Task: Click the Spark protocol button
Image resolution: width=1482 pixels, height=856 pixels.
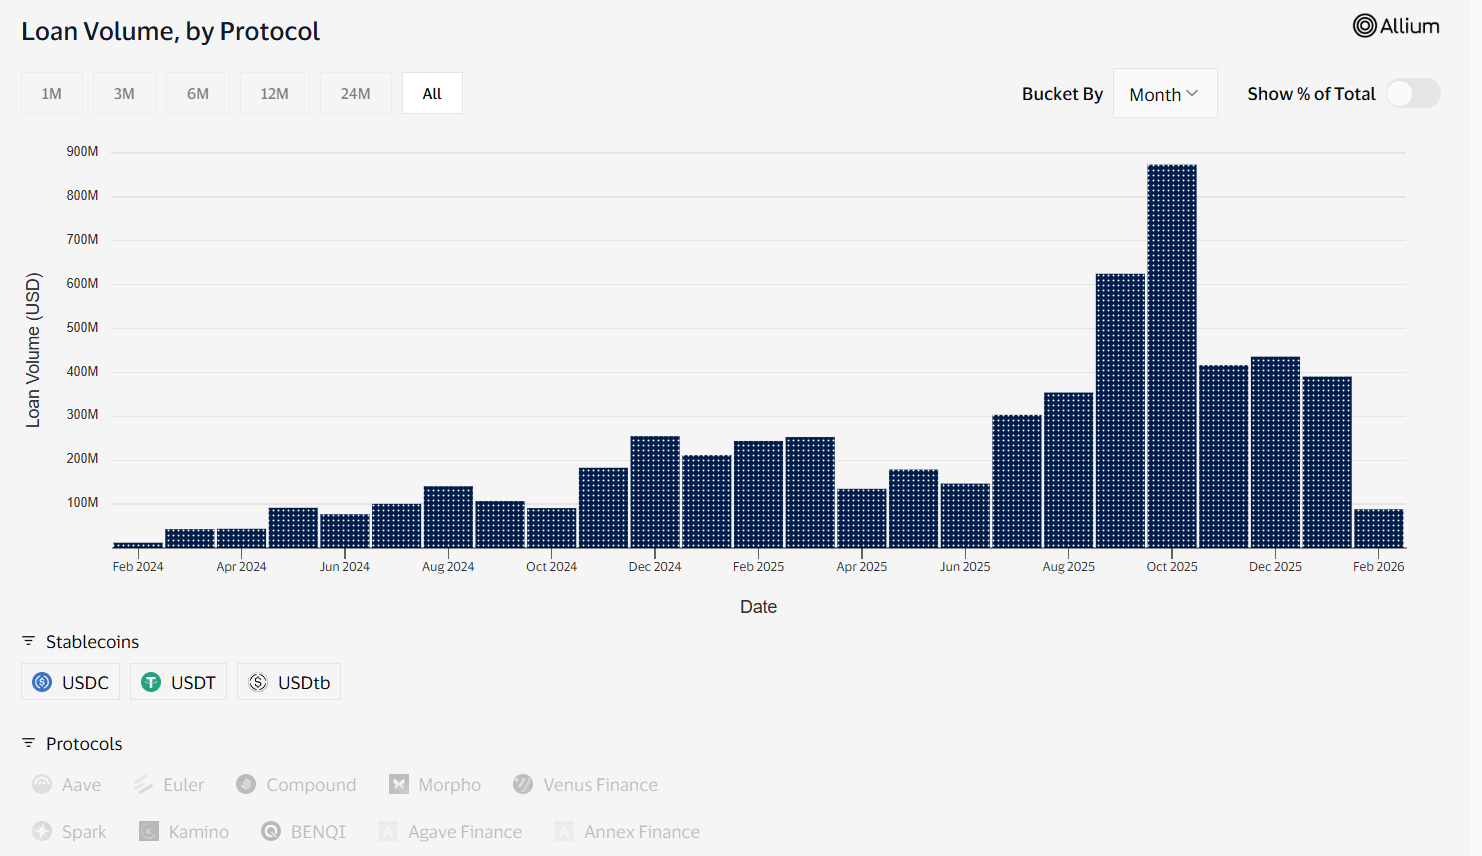Action: point(68,831)
